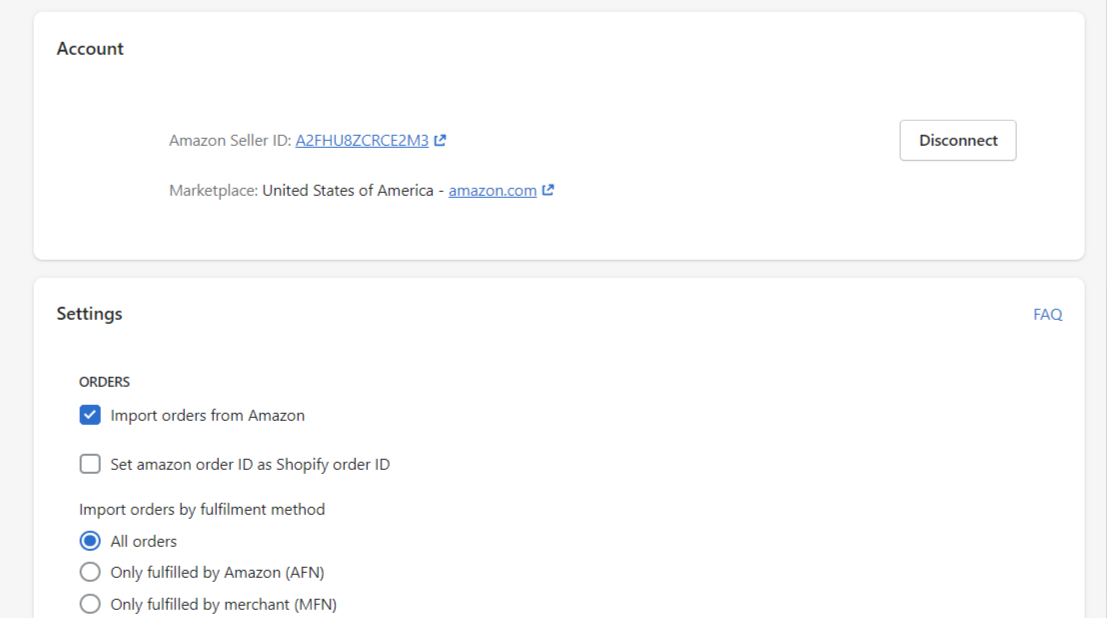The height and width of the screenshot is (618, 1107).
Task: Click the ORDERS subsection heading
Action: point(104,382)
